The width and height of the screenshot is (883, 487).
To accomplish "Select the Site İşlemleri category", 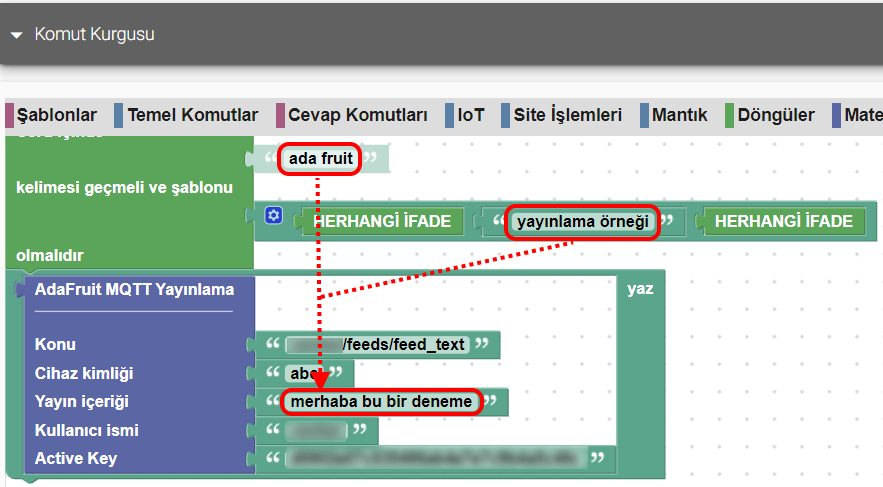I will click(x=567, y=115).
